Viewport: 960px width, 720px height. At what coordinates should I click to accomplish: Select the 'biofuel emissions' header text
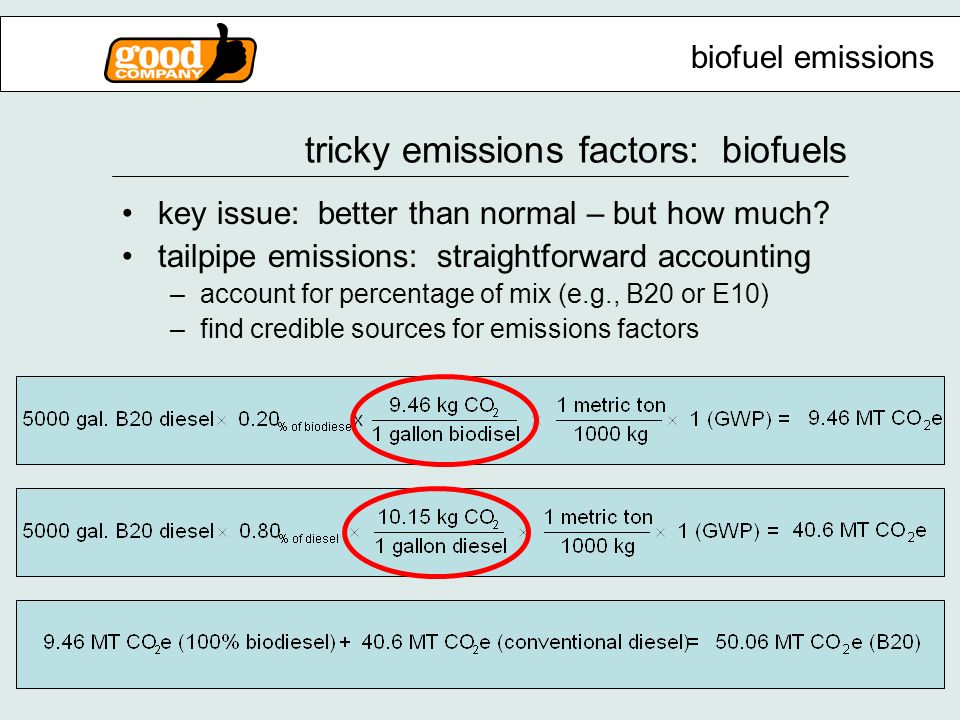click(812, 58)
